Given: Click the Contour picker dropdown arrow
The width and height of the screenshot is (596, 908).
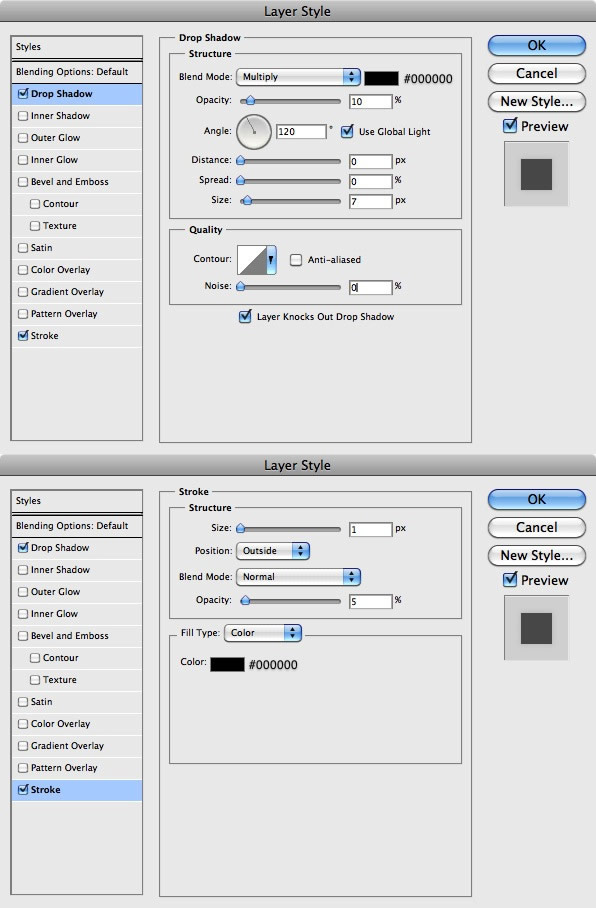Looking at the screenshot, I should (x=271, y=260).
